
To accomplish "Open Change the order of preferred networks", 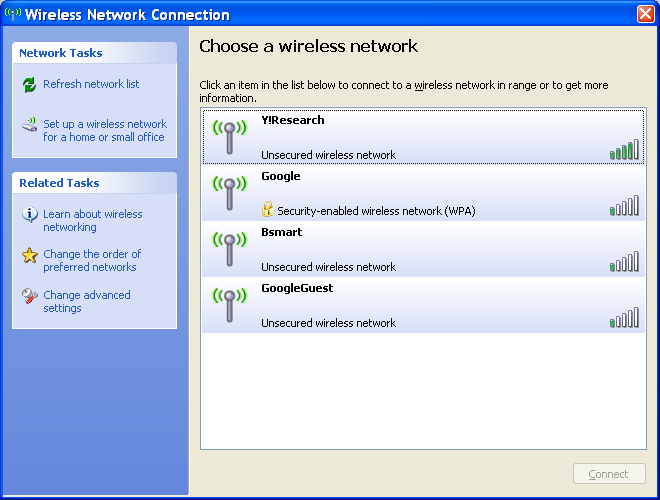I will pyautogui.click(x=92, y=261).
